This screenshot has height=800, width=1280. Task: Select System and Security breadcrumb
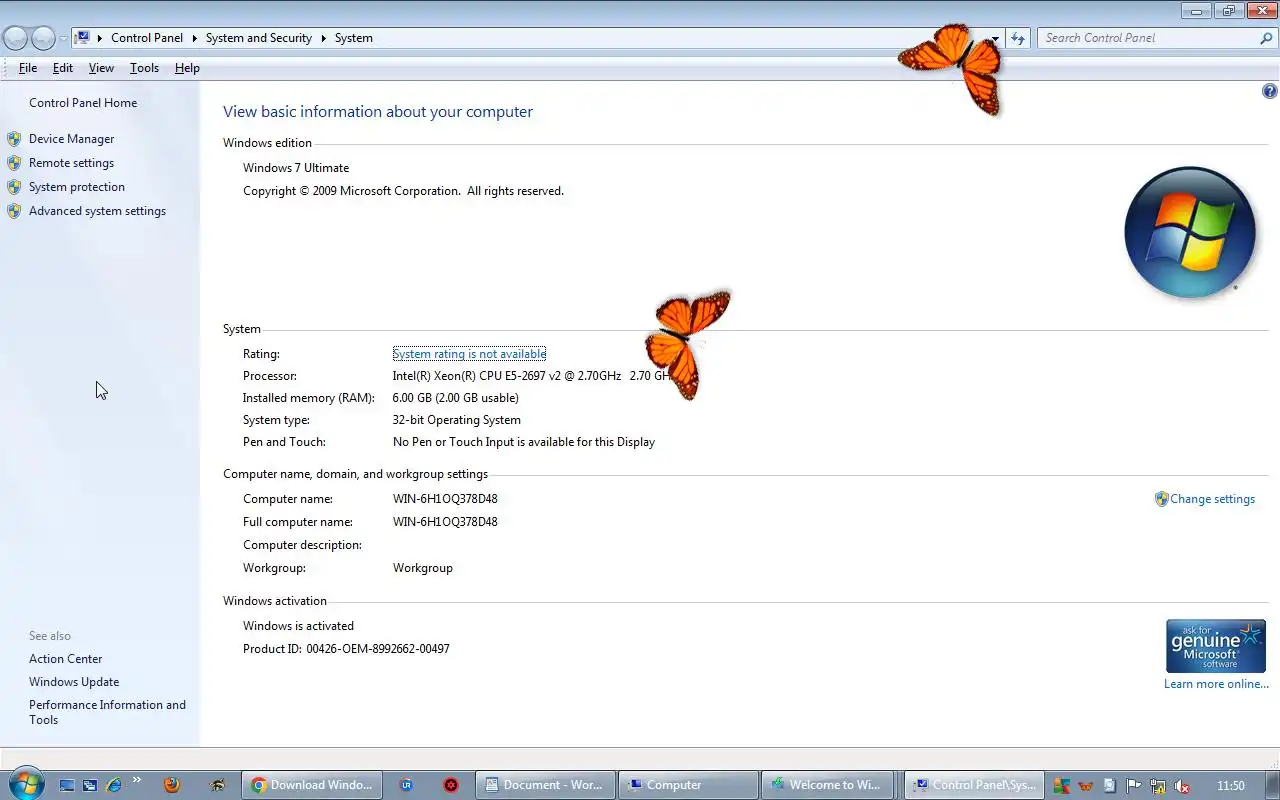(259, 38)
